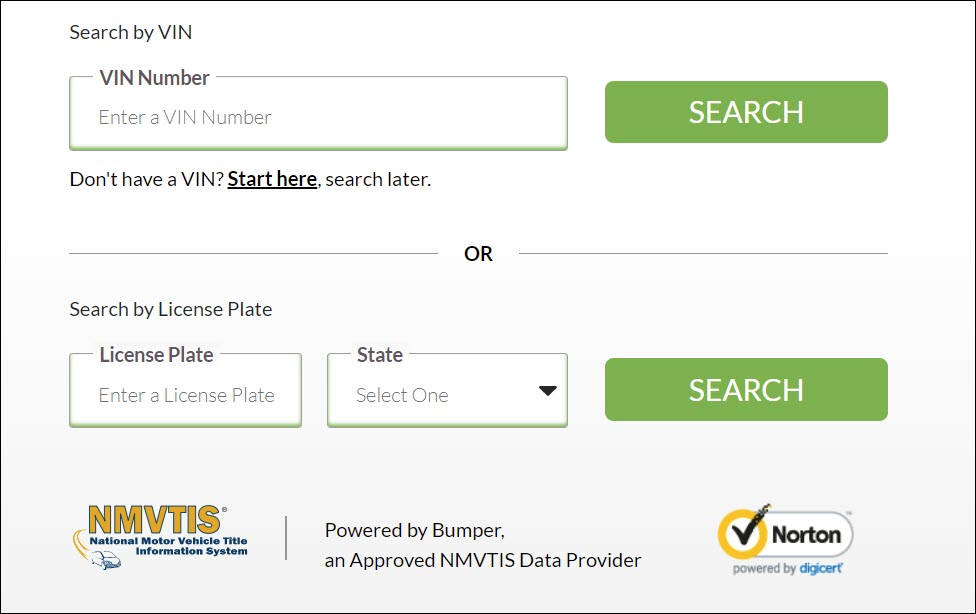Click the Search button for License Plate
The width and height of the screenshot is (976, 614).
[746, 389]
